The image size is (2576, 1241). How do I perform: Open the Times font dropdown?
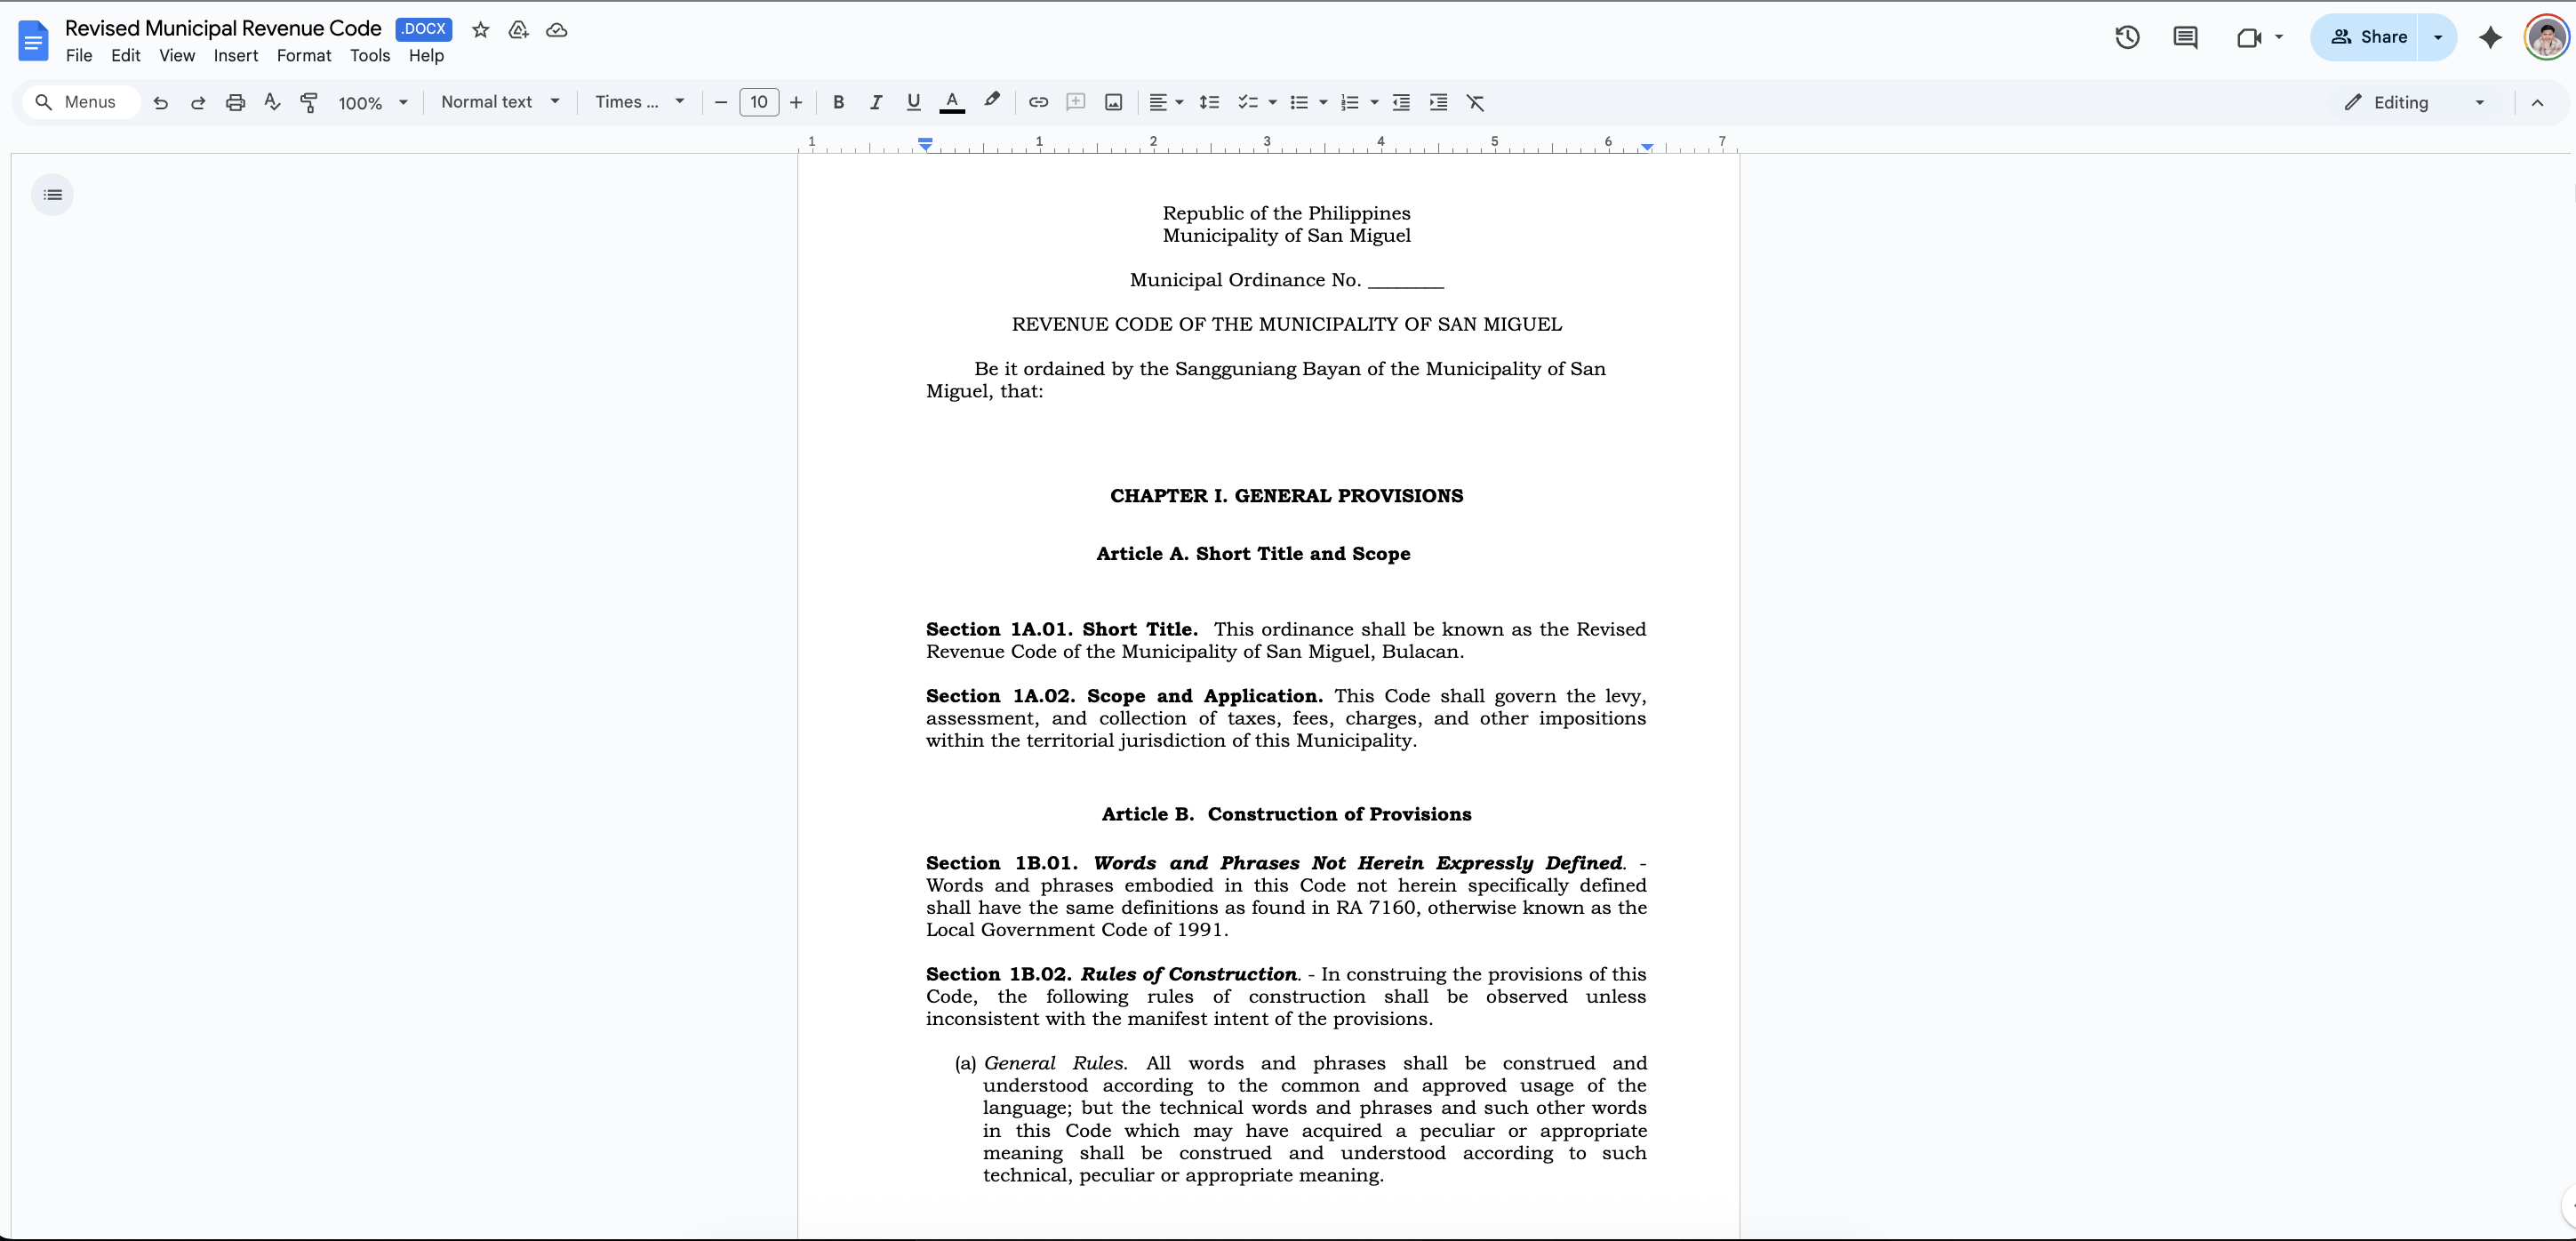640,102
